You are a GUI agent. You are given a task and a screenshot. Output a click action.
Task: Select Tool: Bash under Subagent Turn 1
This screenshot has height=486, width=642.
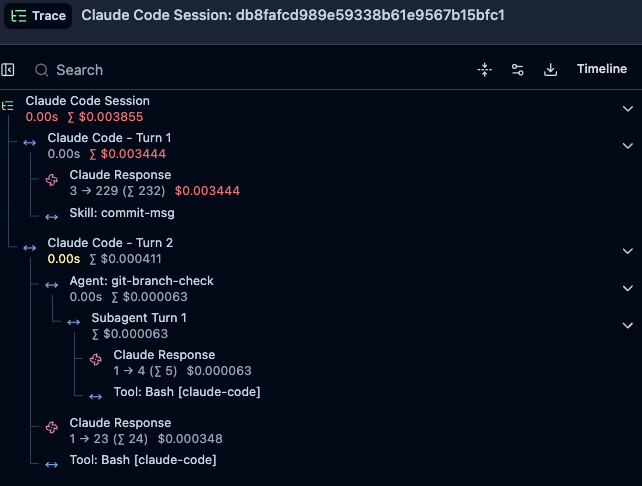[x=187, y=392]
